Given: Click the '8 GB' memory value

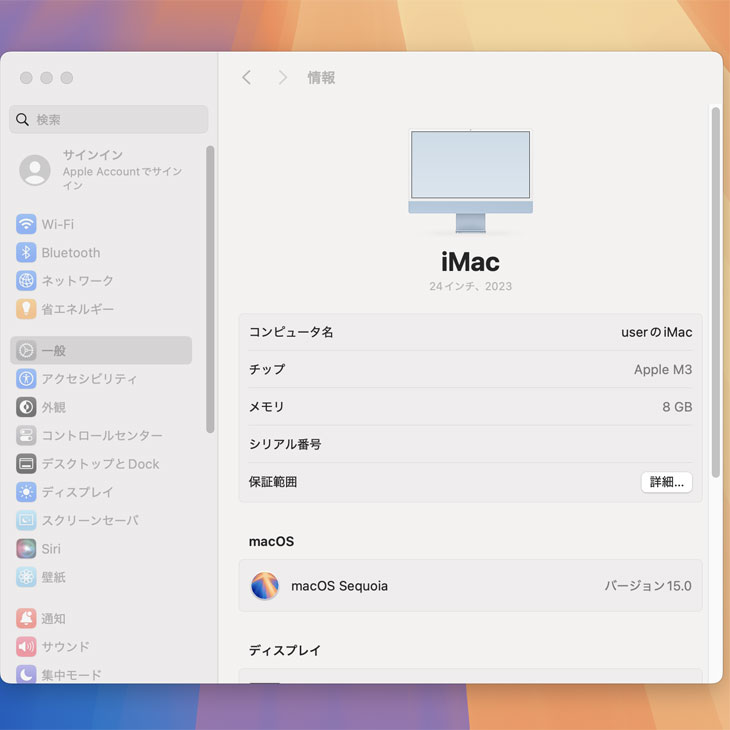Looking at the screenshot, I should tap(677, 407).
